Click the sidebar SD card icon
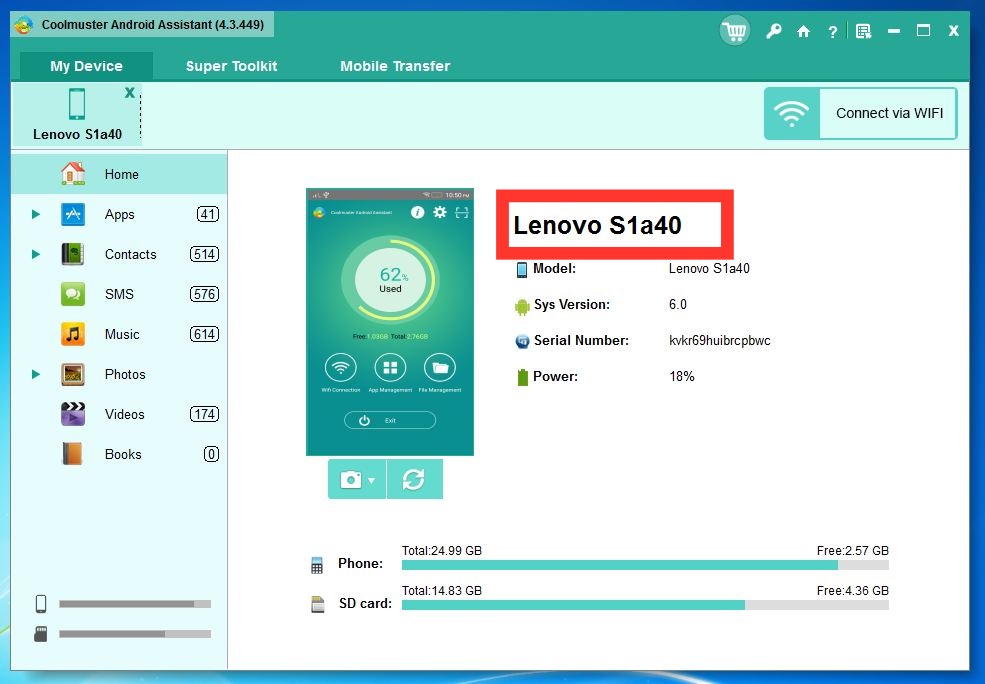The image size is (985, 684). pos(41,634)
